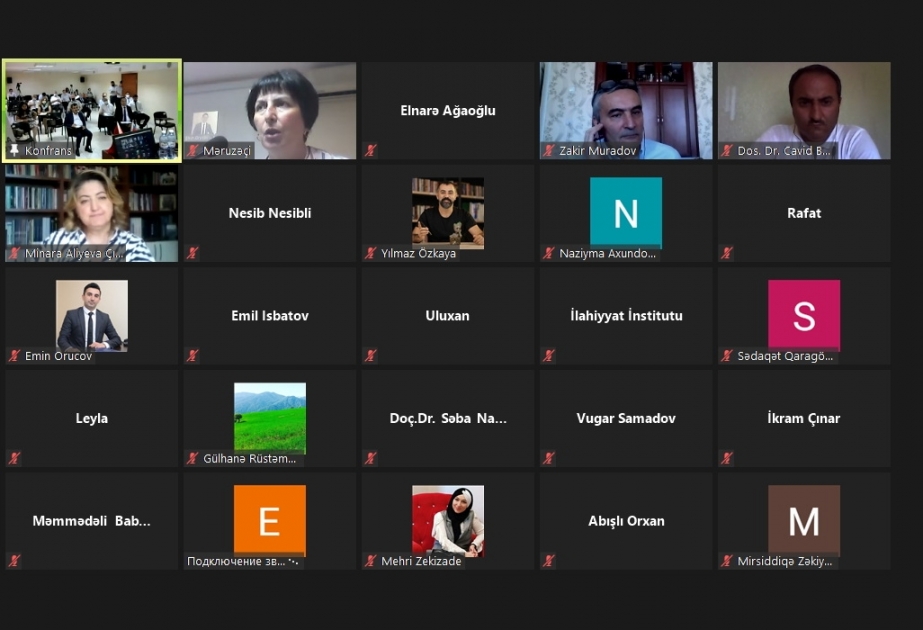
Task: Click the muted mic icon next to Gülhanə Rüstəm
Action: click(192, 458)
